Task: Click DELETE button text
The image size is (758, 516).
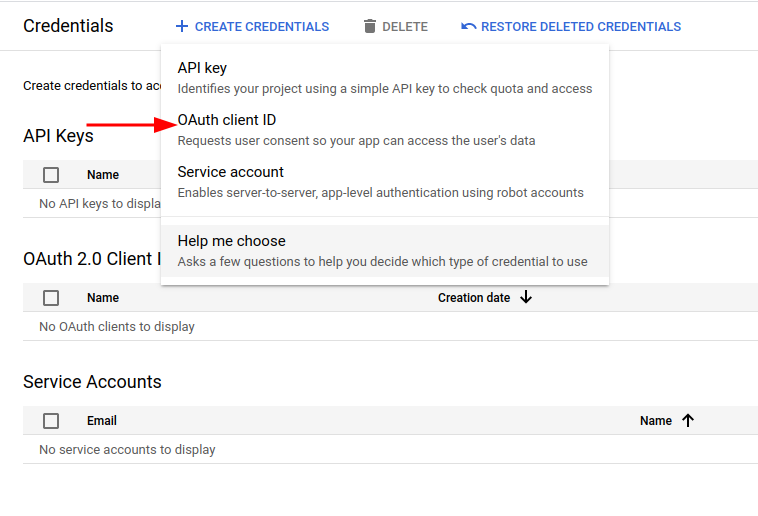Action: (x=405, y=27)
